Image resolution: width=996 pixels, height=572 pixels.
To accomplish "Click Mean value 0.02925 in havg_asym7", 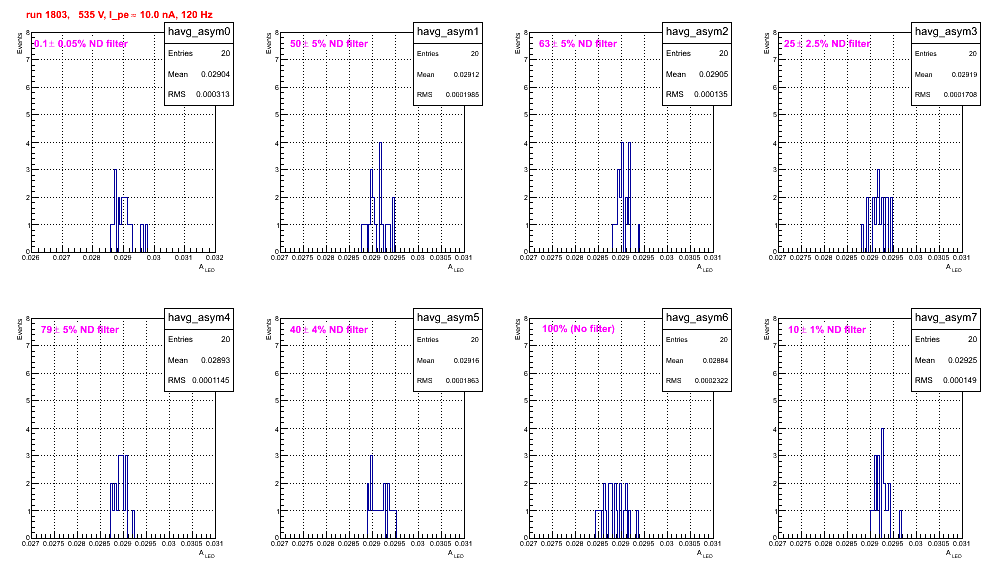I will pos(962,360).
